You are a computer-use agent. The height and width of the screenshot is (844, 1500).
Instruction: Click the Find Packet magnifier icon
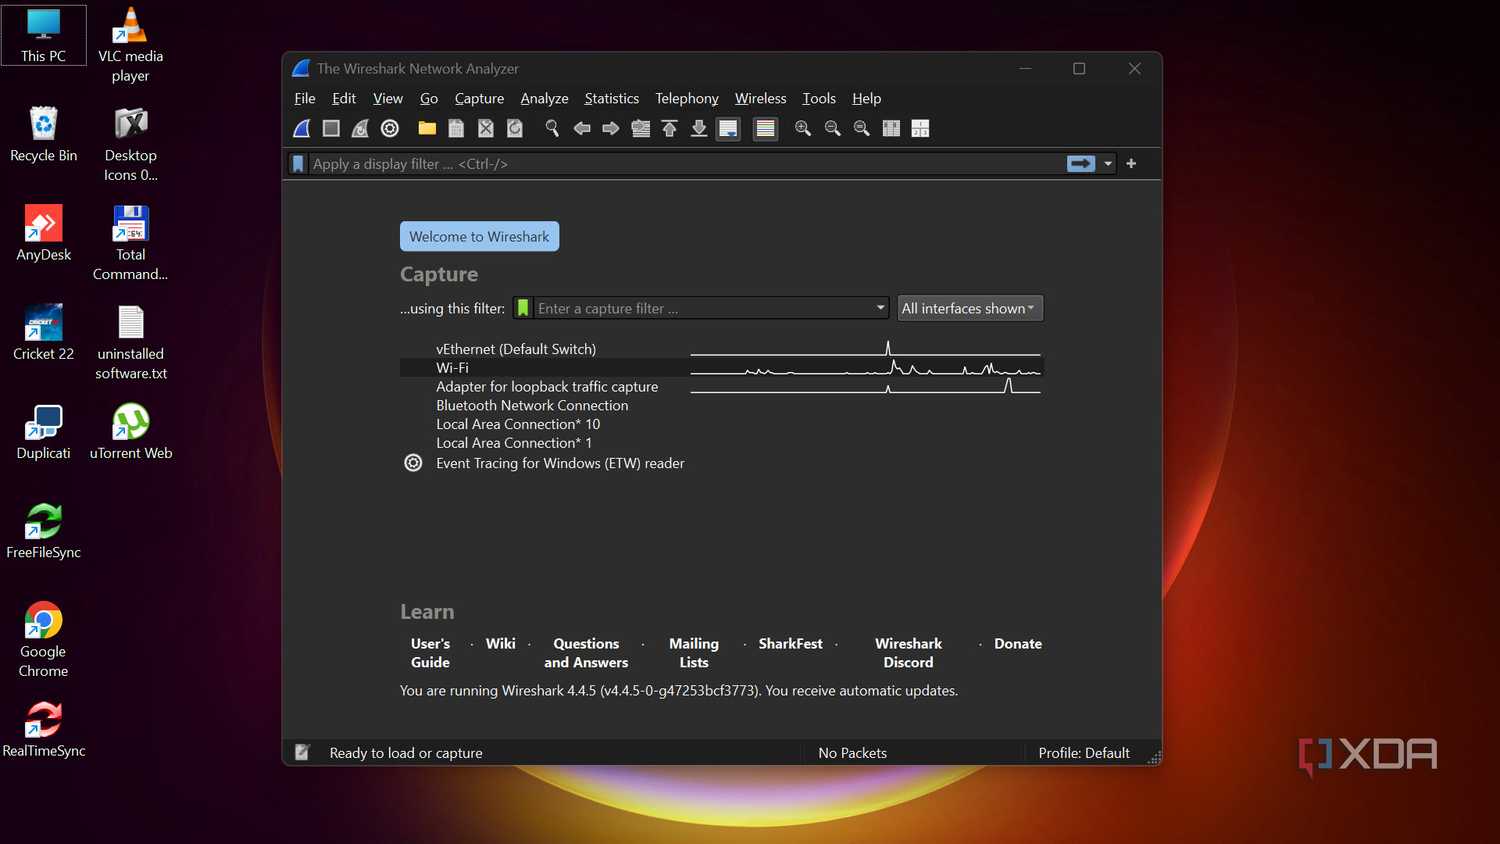tap(552, 128)
